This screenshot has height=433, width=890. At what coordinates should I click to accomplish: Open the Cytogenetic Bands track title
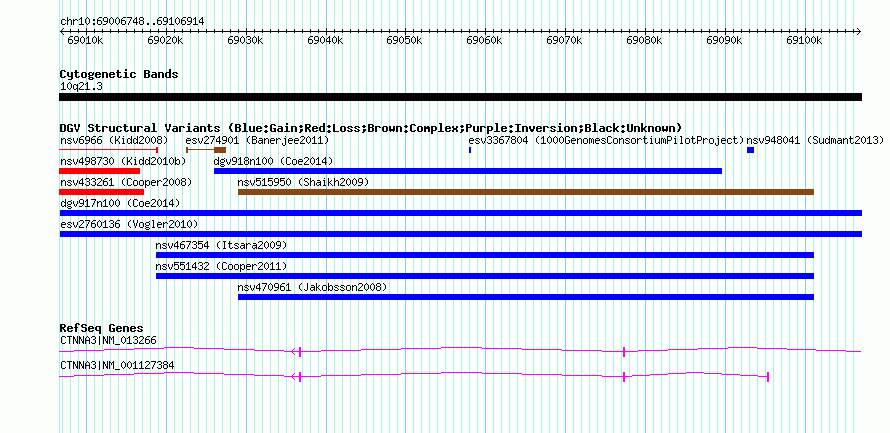tap(119, 74)
